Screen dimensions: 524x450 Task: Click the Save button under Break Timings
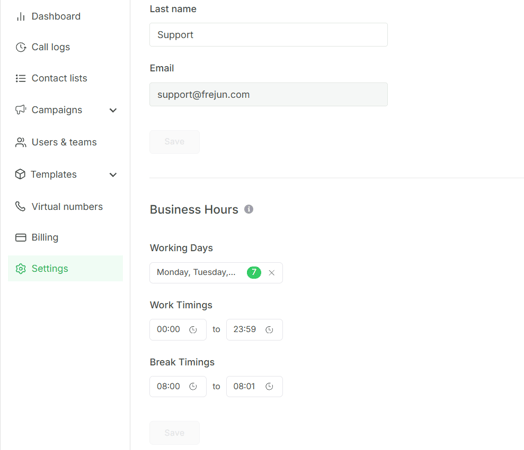174,433
